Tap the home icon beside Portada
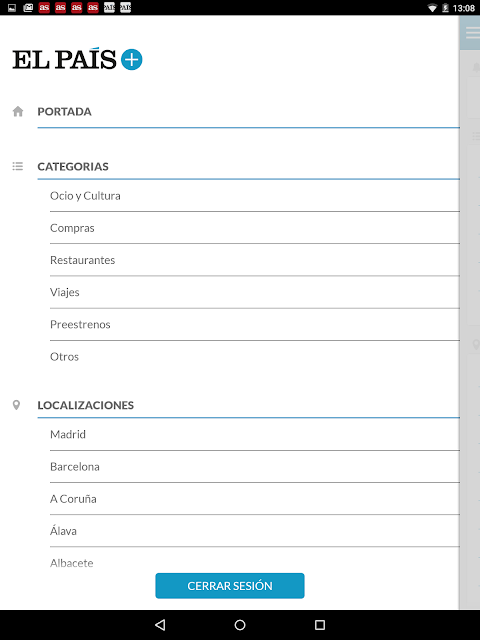The height and width of the screenshot is (640, 480). [x=18, y=111]
